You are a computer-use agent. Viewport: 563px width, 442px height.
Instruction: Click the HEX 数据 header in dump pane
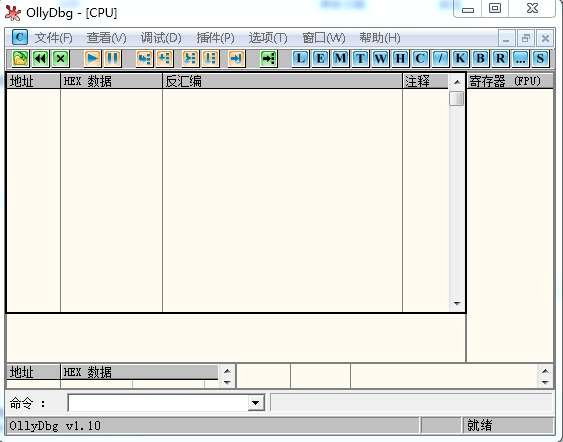click(x=140, y=372)
